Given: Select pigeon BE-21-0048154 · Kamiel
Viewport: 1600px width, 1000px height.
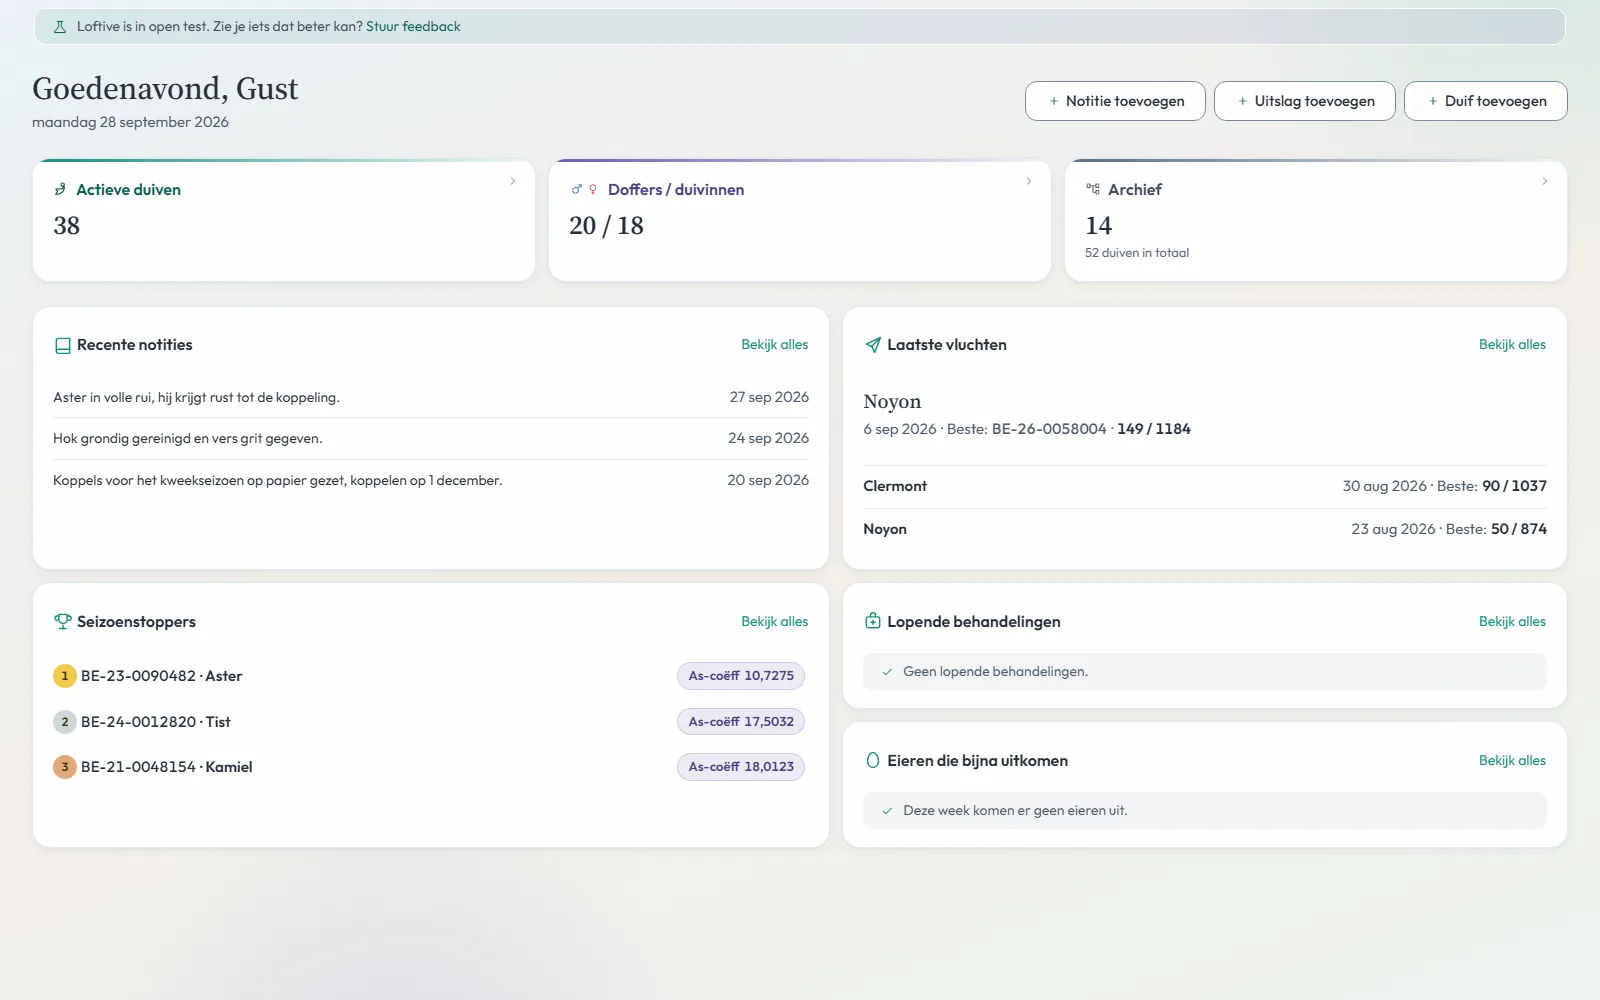Looking at the screenshot, I should click(167, 767).
